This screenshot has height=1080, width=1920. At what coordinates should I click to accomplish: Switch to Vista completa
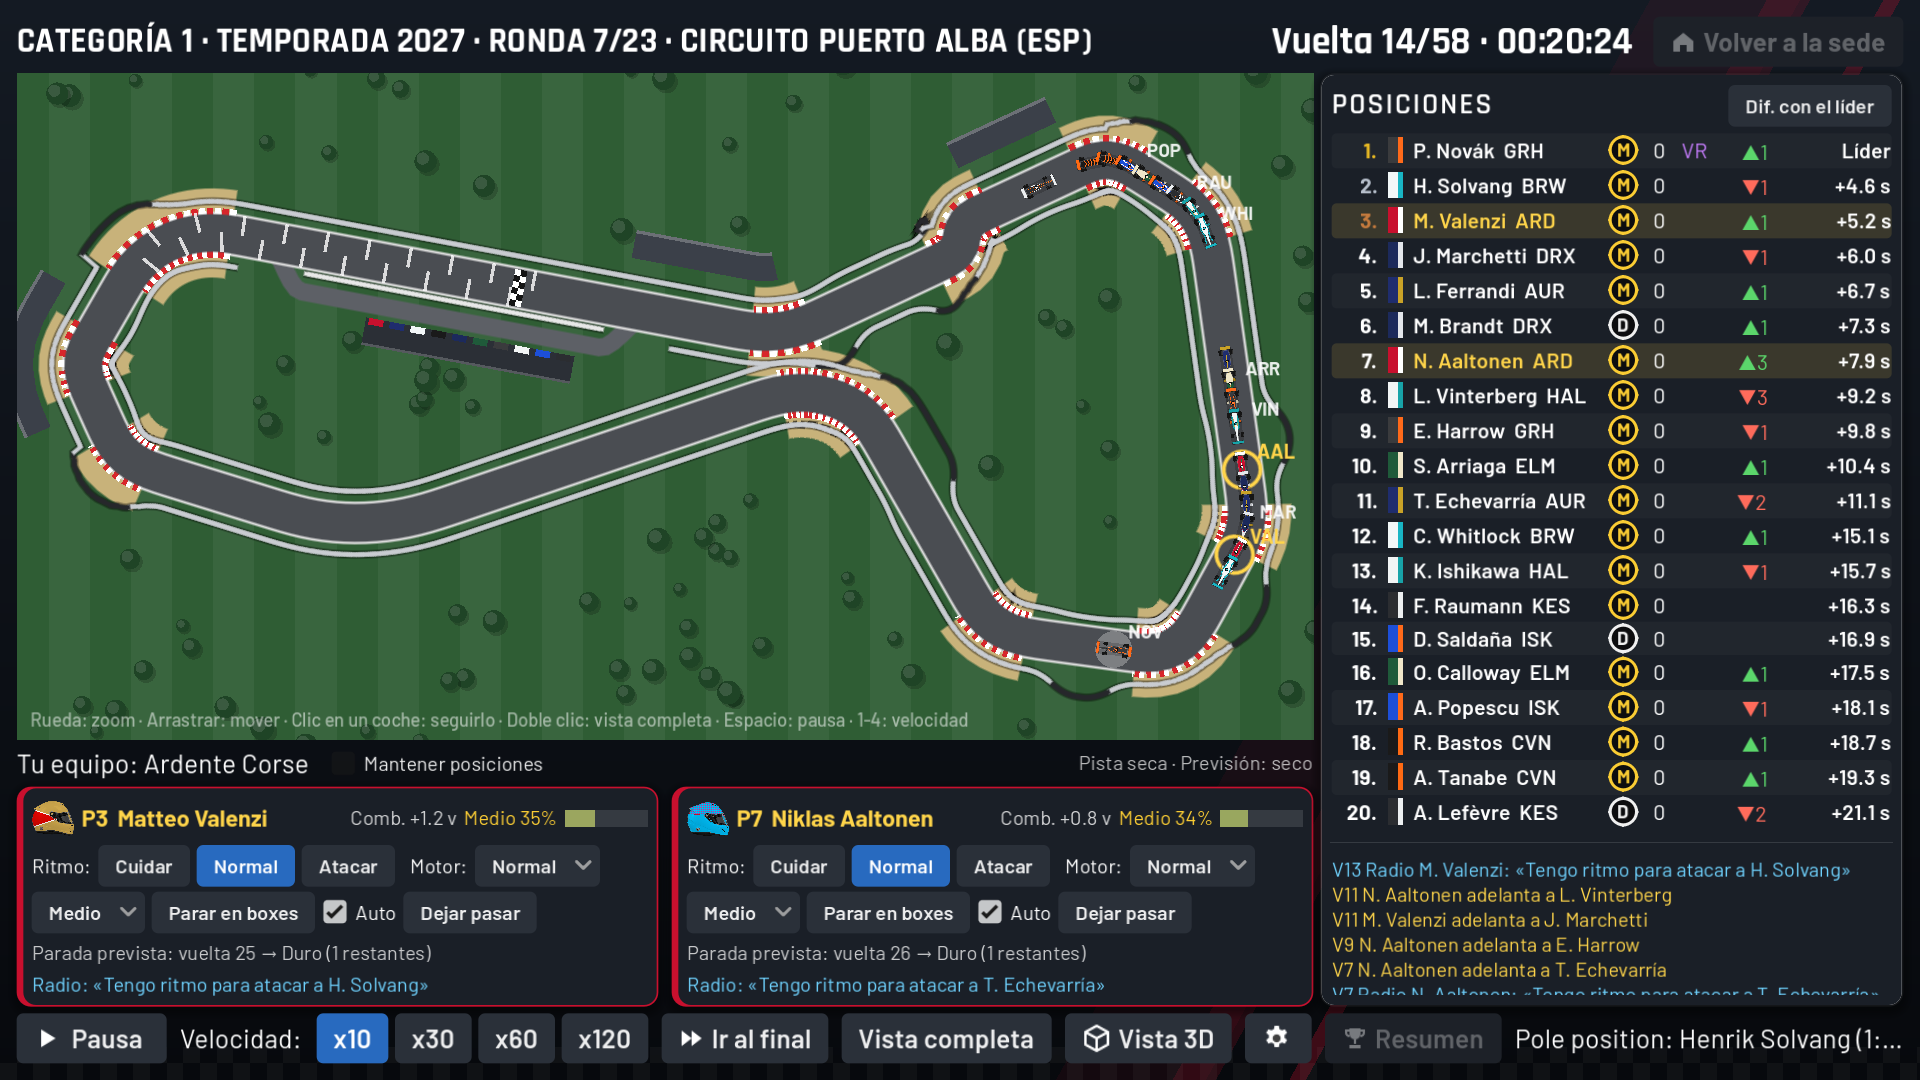[x=946, y=1038]
